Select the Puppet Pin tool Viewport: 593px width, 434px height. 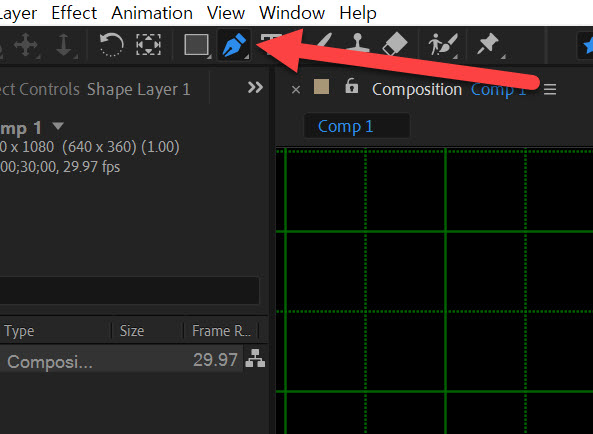pos(489,45)
